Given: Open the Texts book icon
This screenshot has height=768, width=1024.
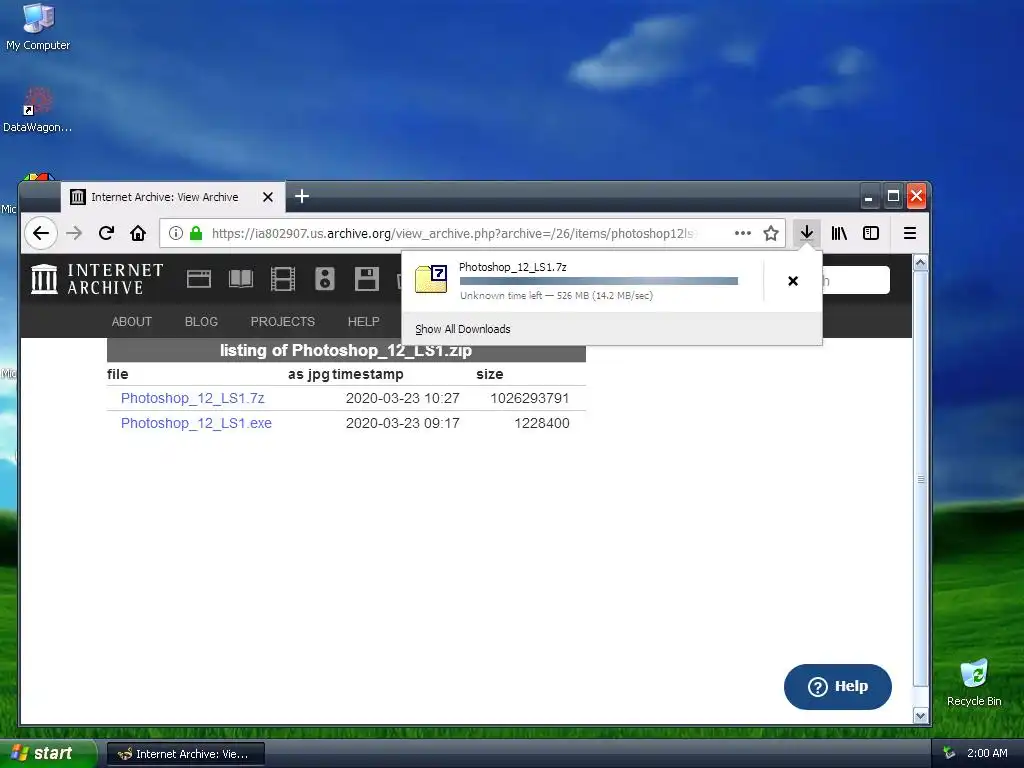Looking at the screenshot, I should (x=240, y=280).
